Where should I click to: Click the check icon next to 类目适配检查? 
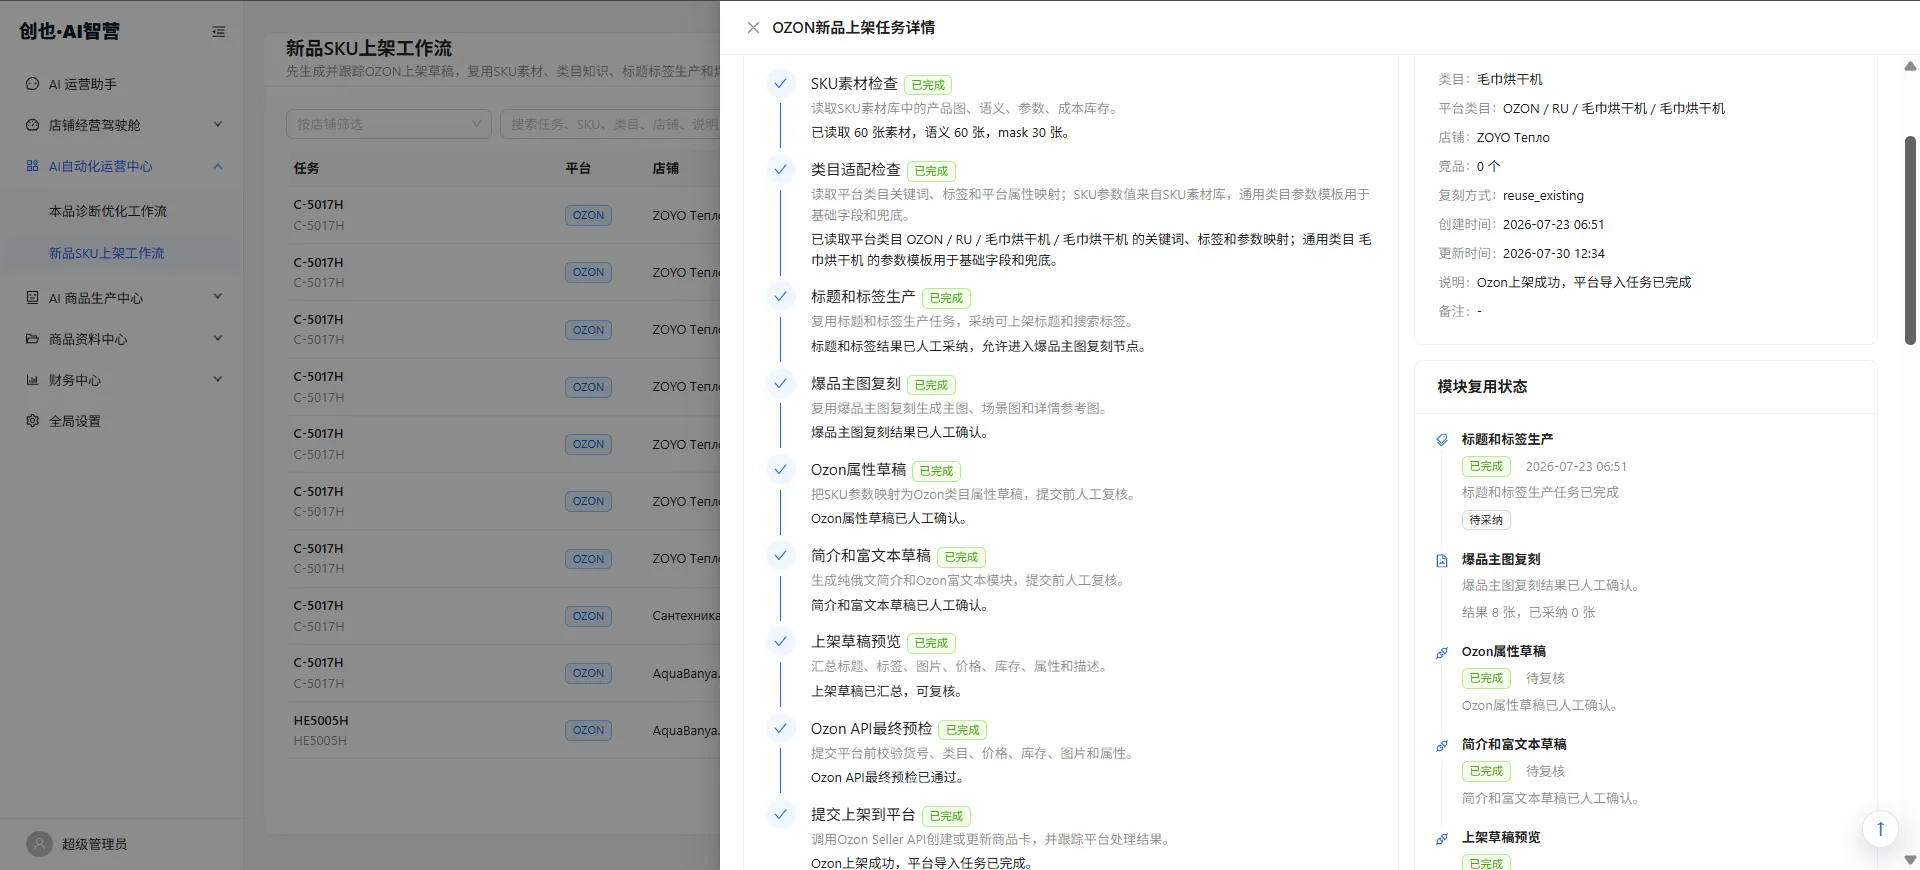click(780, 169)
